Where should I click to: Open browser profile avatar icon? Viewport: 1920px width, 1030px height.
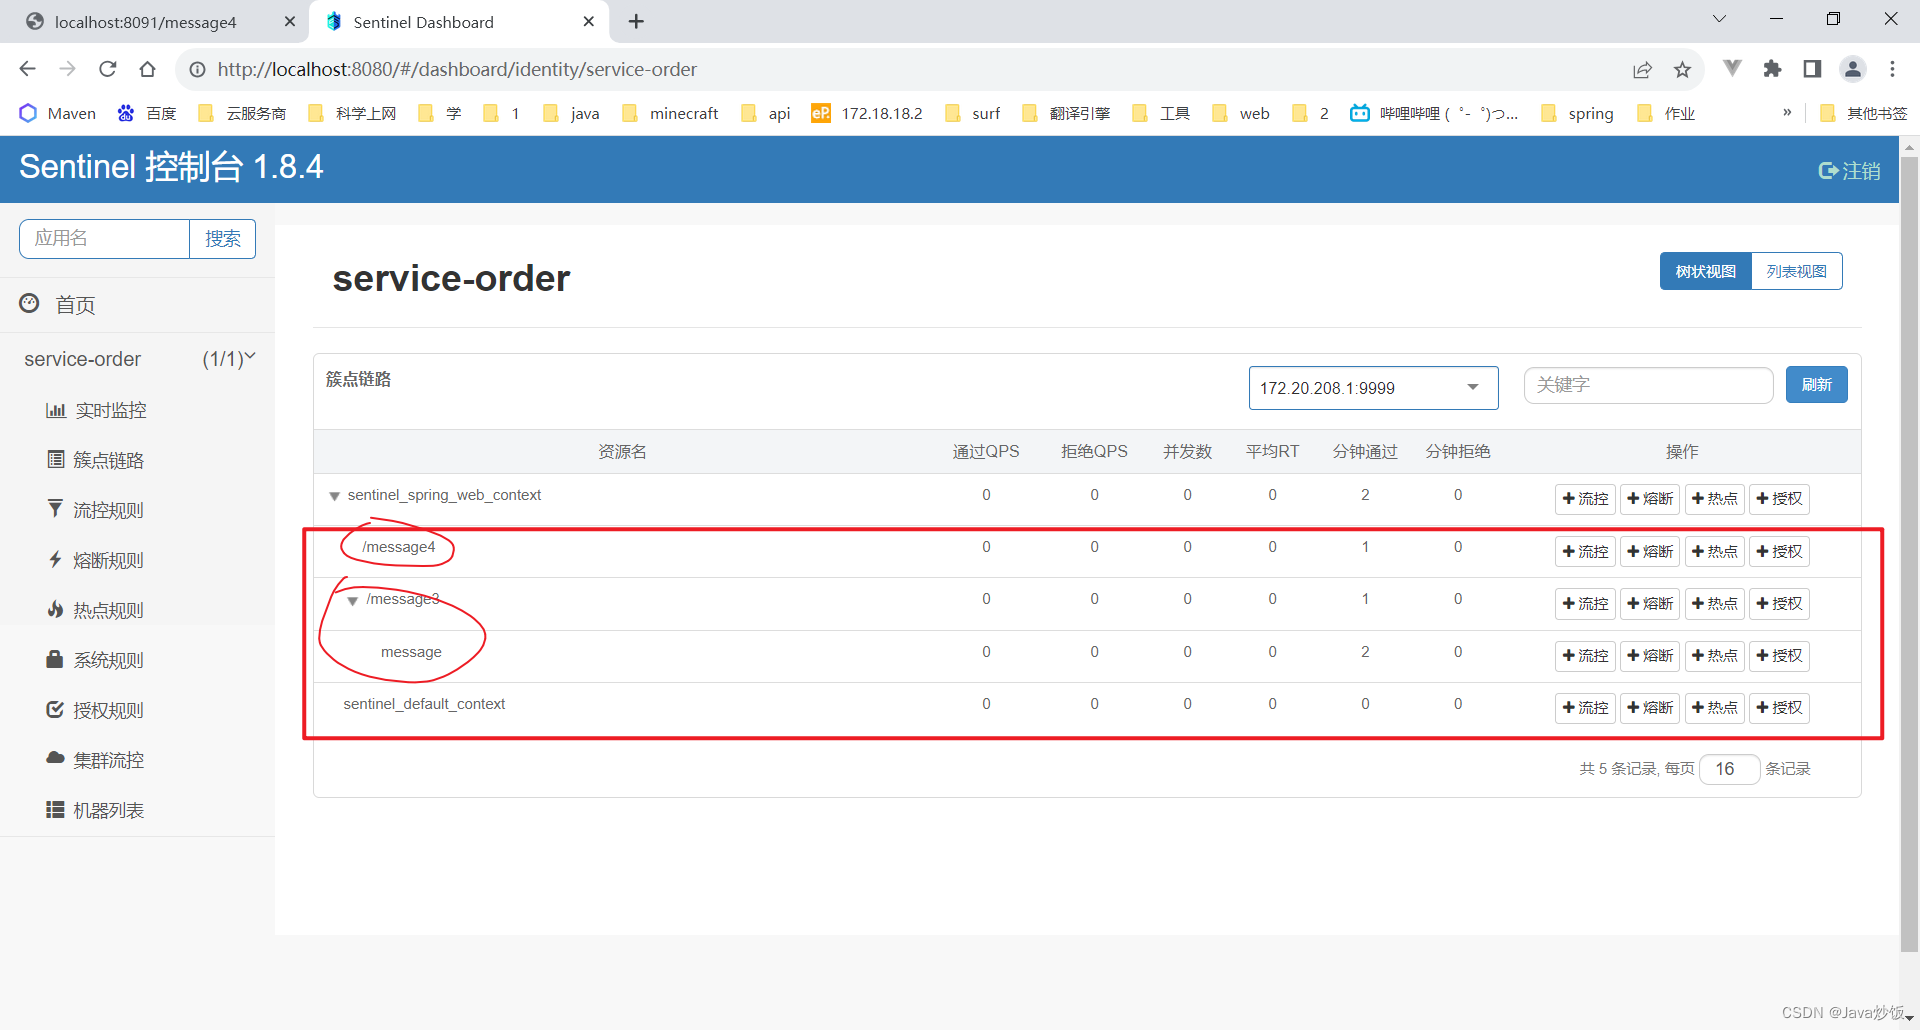point(1853,69)
